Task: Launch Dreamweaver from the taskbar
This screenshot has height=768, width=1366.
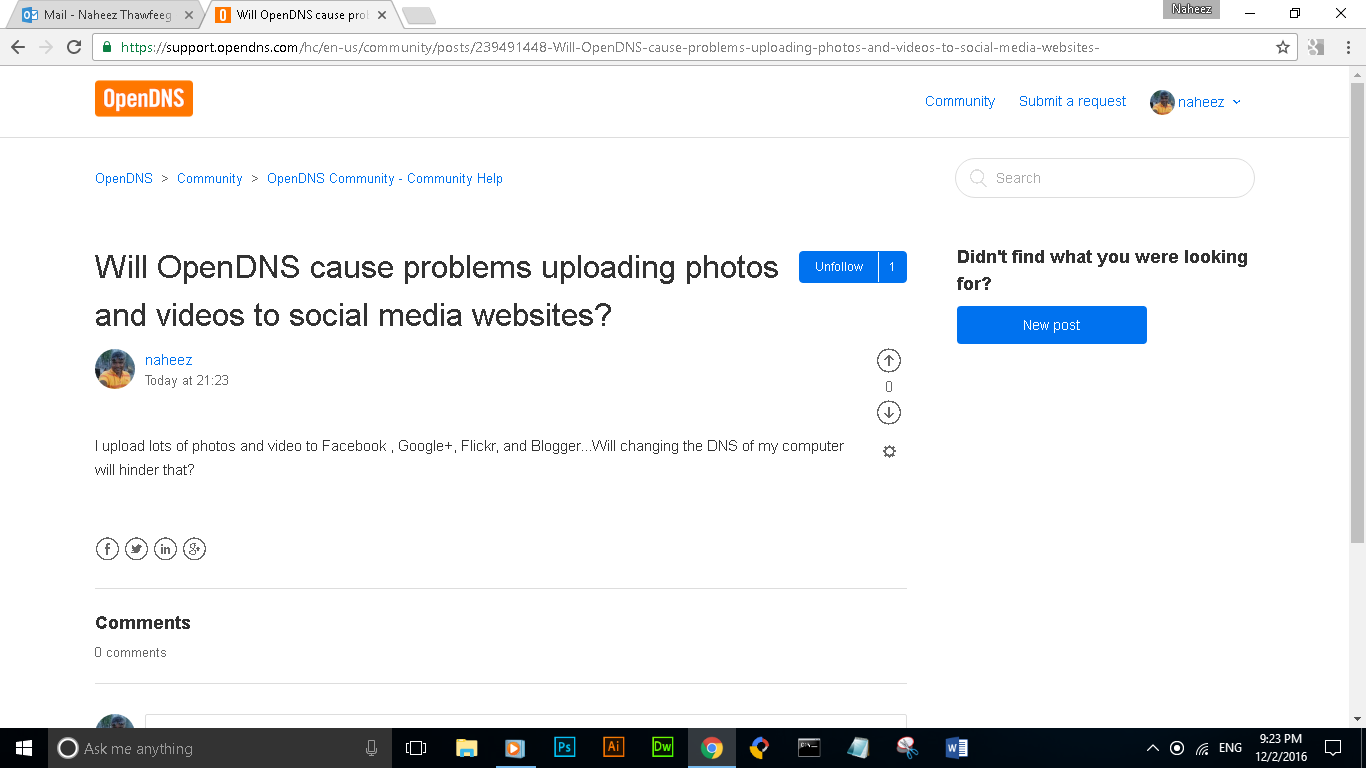Action: 662,748
